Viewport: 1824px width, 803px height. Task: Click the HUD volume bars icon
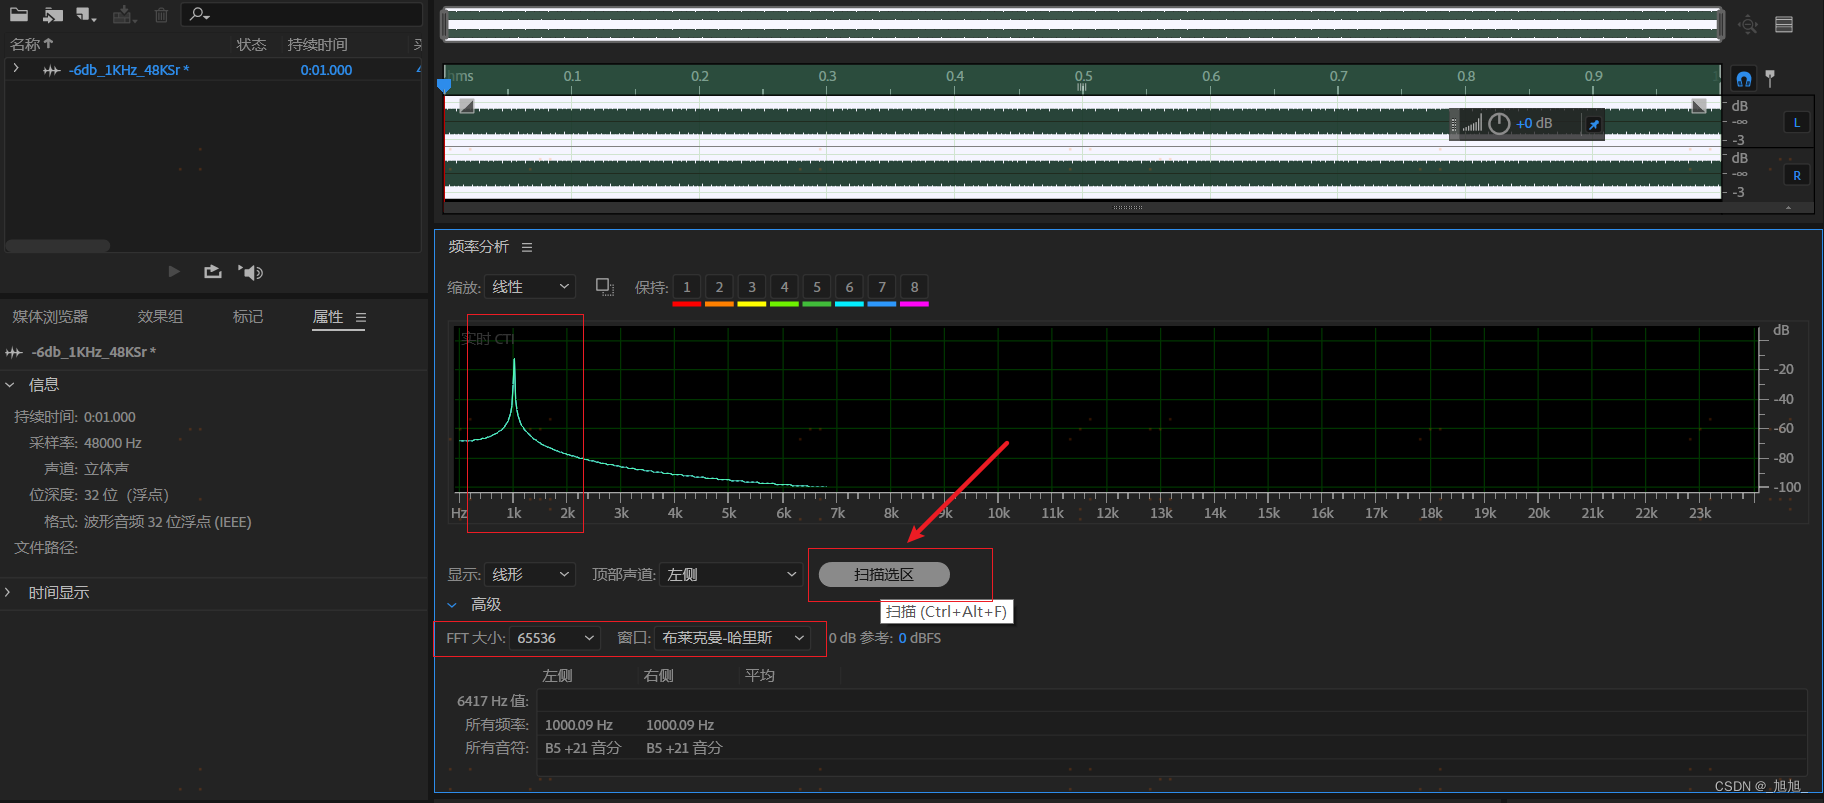1472,124
